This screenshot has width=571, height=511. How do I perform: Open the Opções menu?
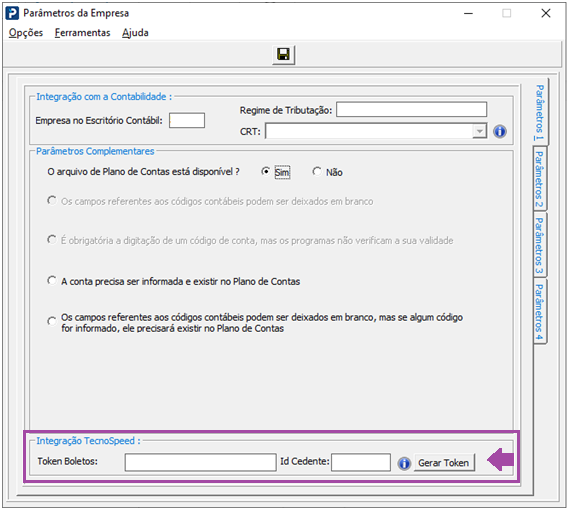pos(26,33)
